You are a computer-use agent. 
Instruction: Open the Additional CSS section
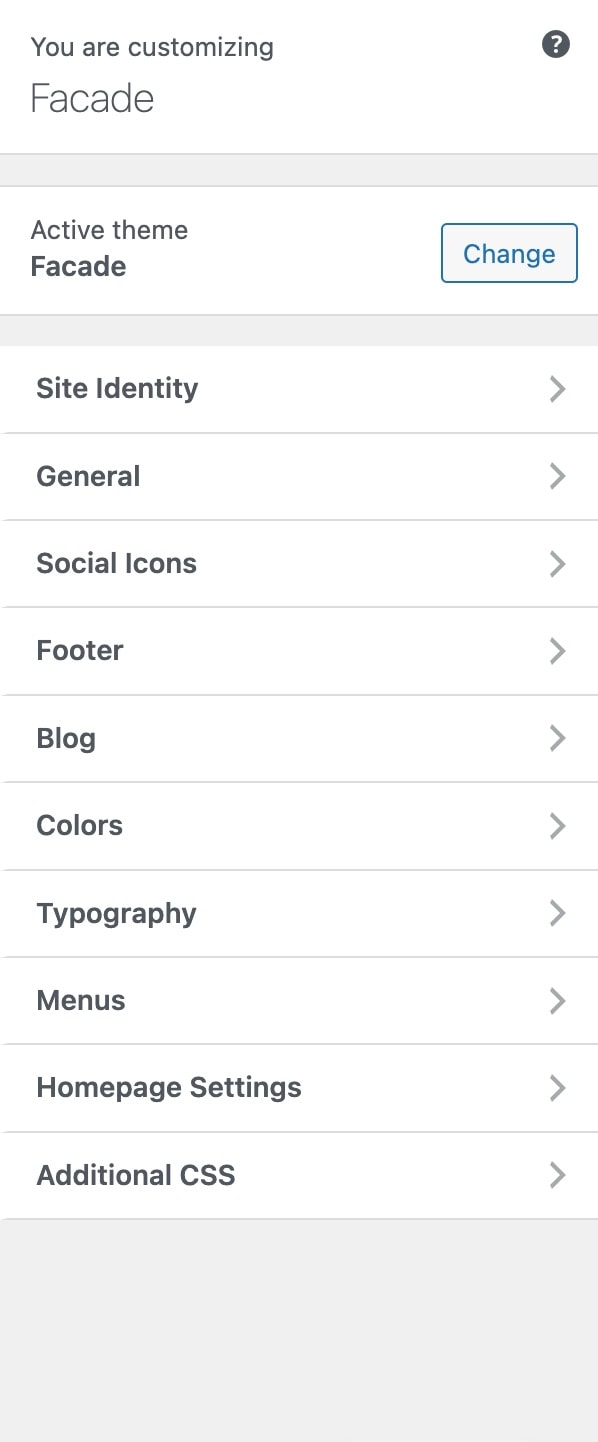(x=299, y=1175)
